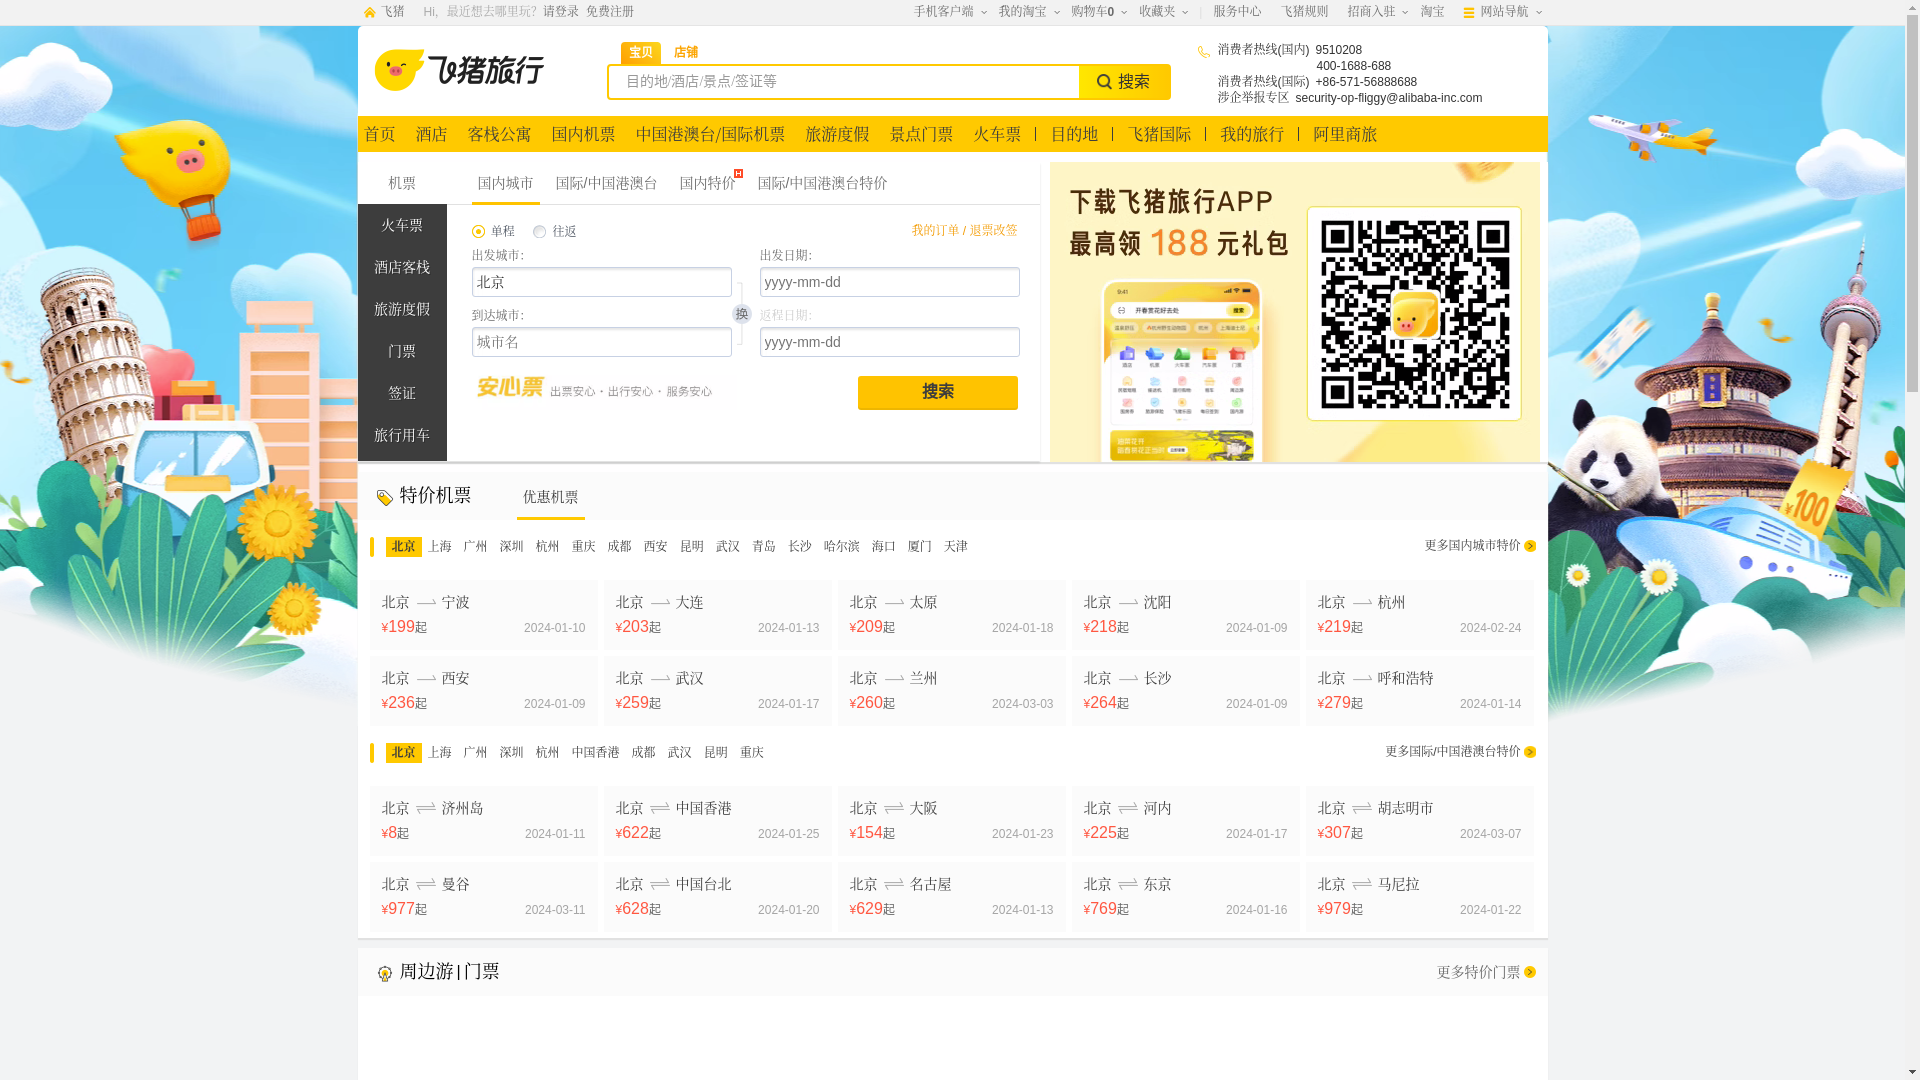The height and width of the screenshot is (1080, 1920).
Task: Open 飞猪规则 in top bar
Action: coord(1305,12)
